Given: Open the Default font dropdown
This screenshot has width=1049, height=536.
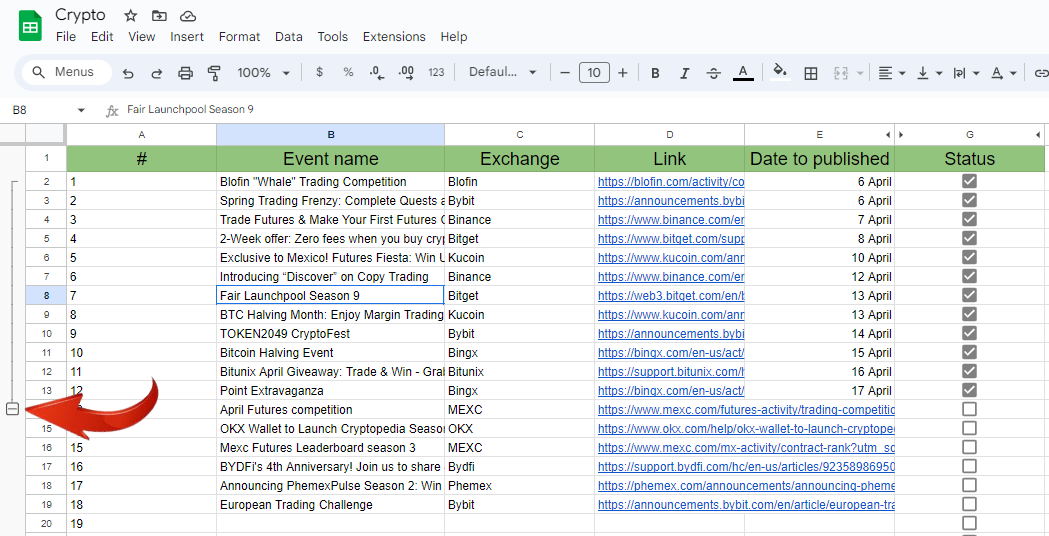Looking at the screenshot, I should pyautogui.click(x=503, y=72).
